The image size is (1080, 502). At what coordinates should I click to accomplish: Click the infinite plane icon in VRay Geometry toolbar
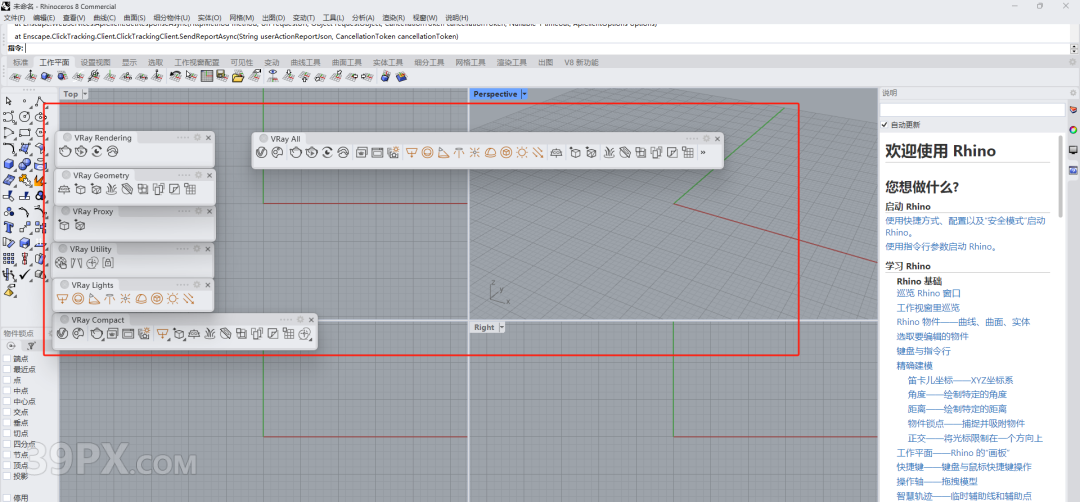click(65, 189)
